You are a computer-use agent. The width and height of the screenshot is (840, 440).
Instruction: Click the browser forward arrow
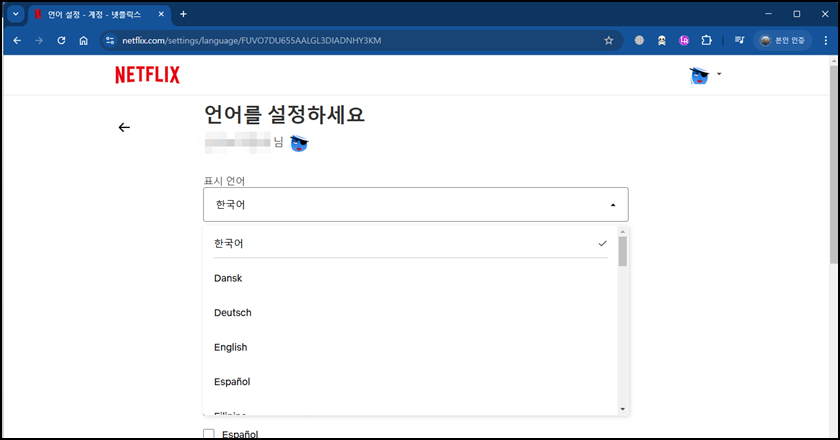(x=39, y=41)
